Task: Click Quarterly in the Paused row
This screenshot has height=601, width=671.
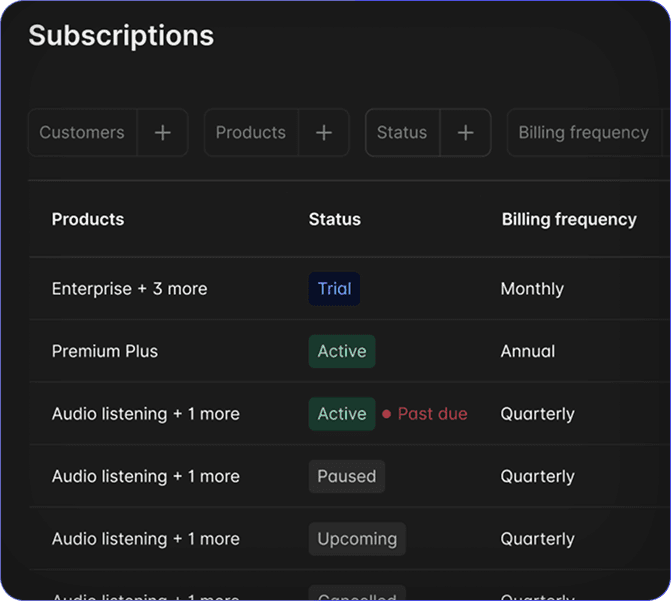Action: 537,477
